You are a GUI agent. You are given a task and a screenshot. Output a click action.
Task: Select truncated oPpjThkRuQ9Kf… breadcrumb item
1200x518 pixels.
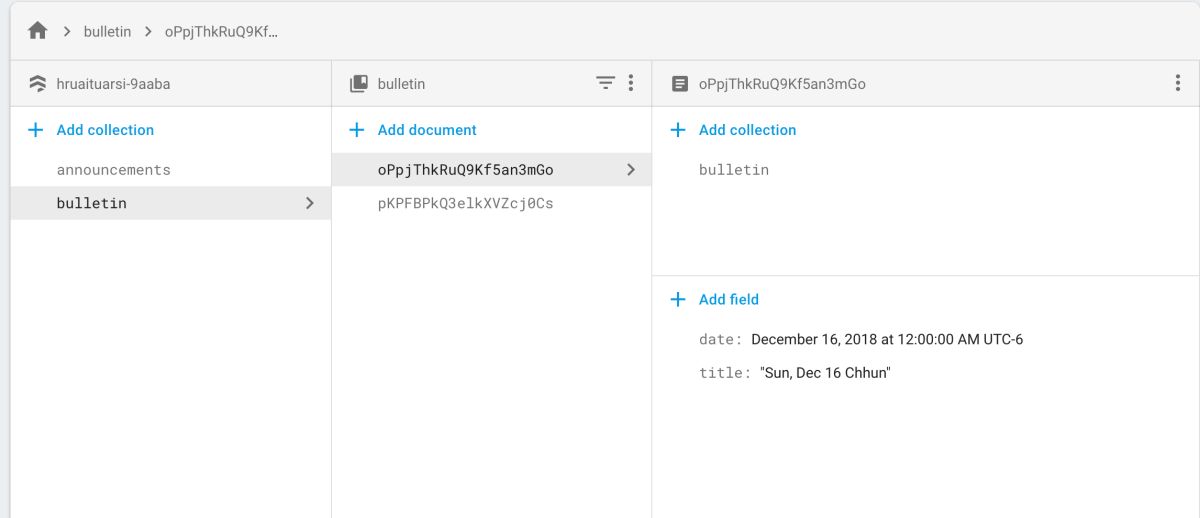[221, 31]
